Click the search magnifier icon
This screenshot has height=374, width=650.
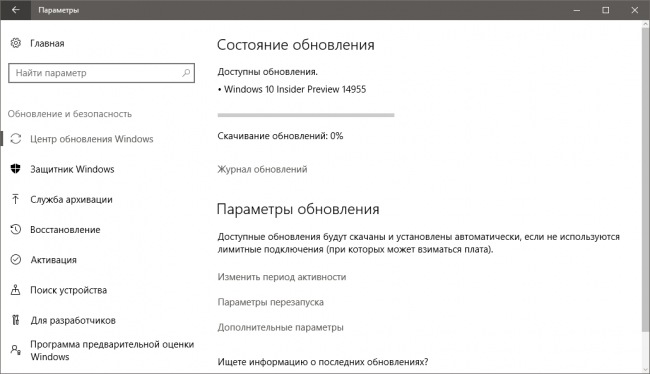(186, 73)
